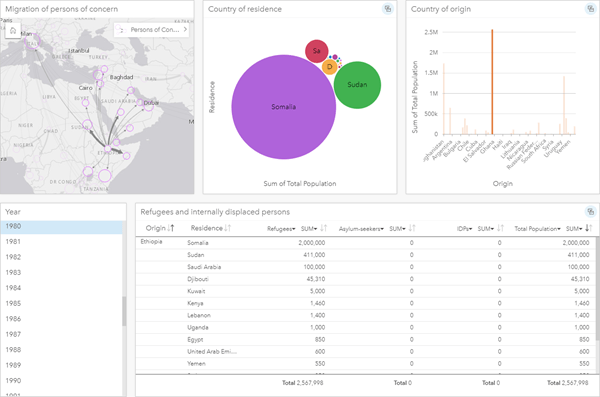Flip the Refugees table card
This screenshot has height=397, width=600.
[x=590, y=211]
